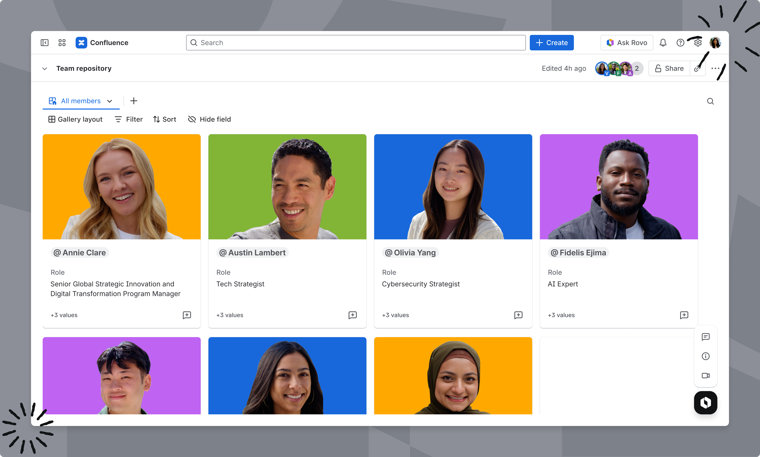The height and width of the screenshot is (457, 760).
Task: Click the blue Create button
Action: pyautogui.click(x=551, y=43)
